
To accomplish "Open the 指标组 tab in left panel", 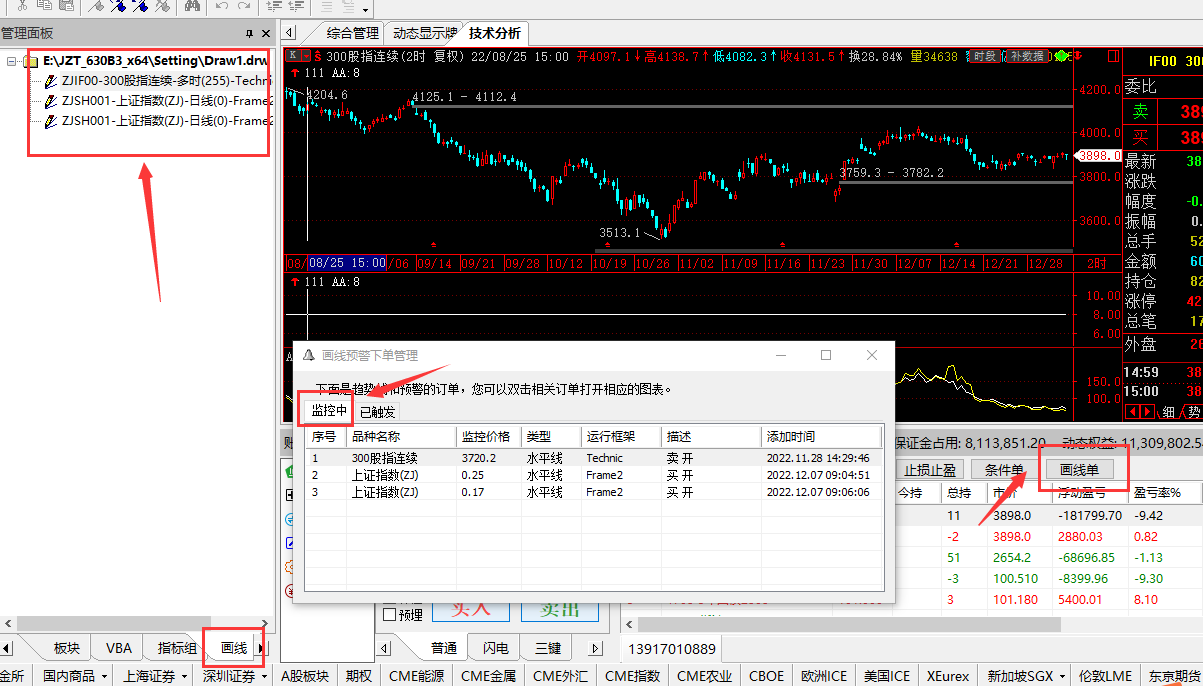I will pos(177,648).
